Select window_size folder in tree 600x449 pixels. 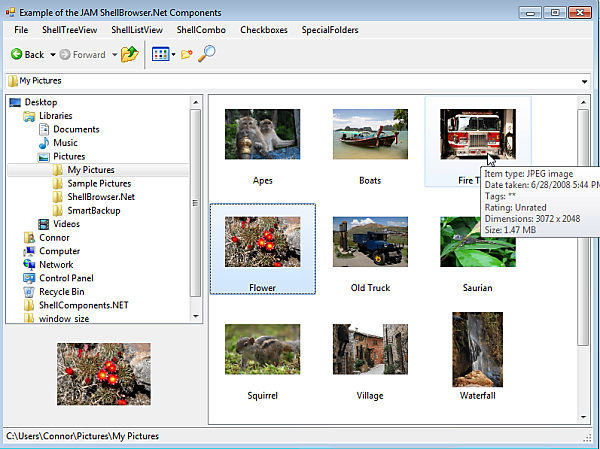(56, 318)
